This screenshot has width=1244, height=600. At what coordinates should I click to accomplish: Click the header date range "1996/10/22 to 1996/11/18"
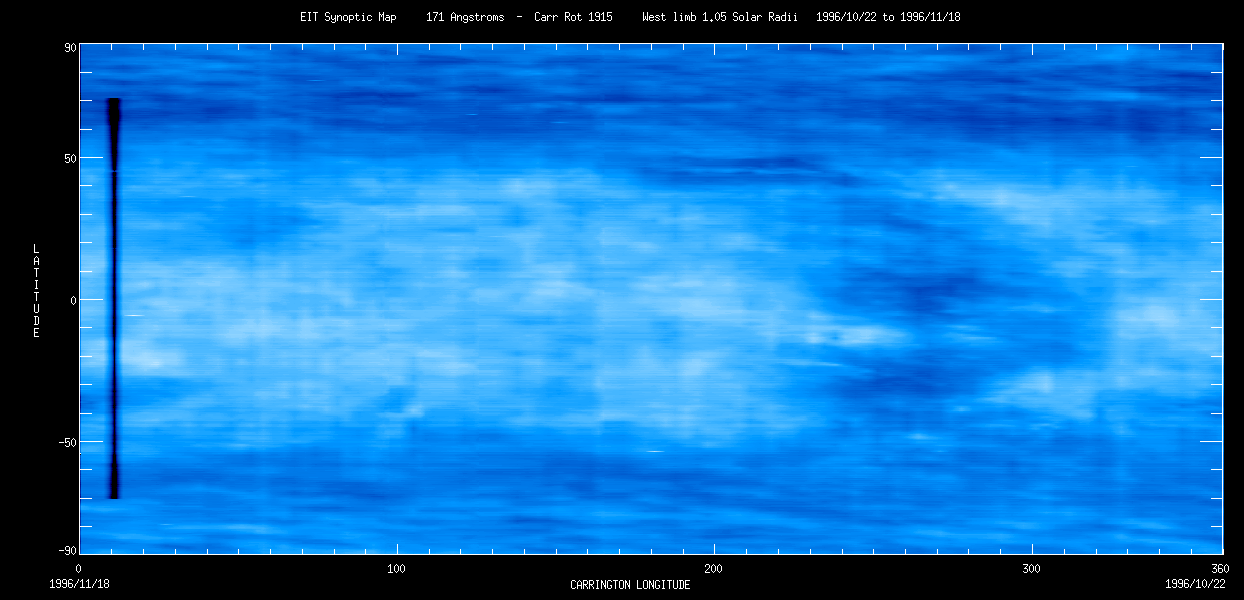[x=888, y=18]
